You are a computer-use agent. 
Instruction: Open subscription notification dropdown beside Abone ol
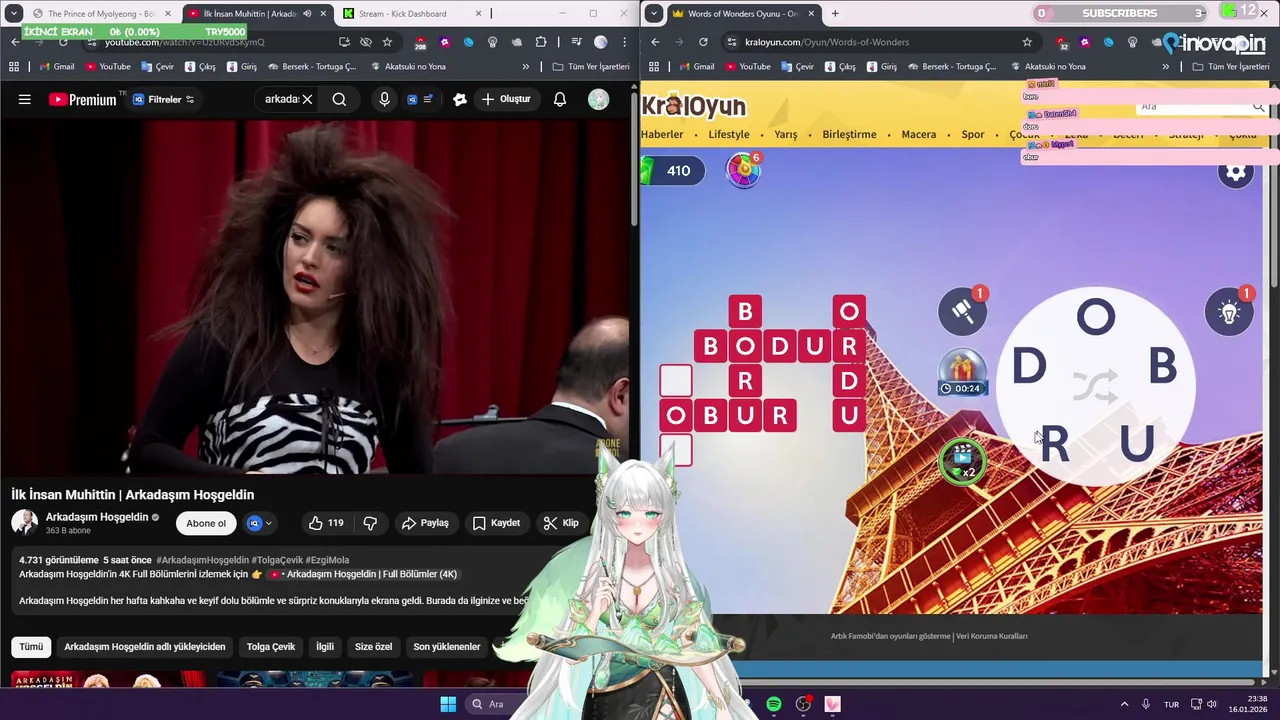pos(260,523)
